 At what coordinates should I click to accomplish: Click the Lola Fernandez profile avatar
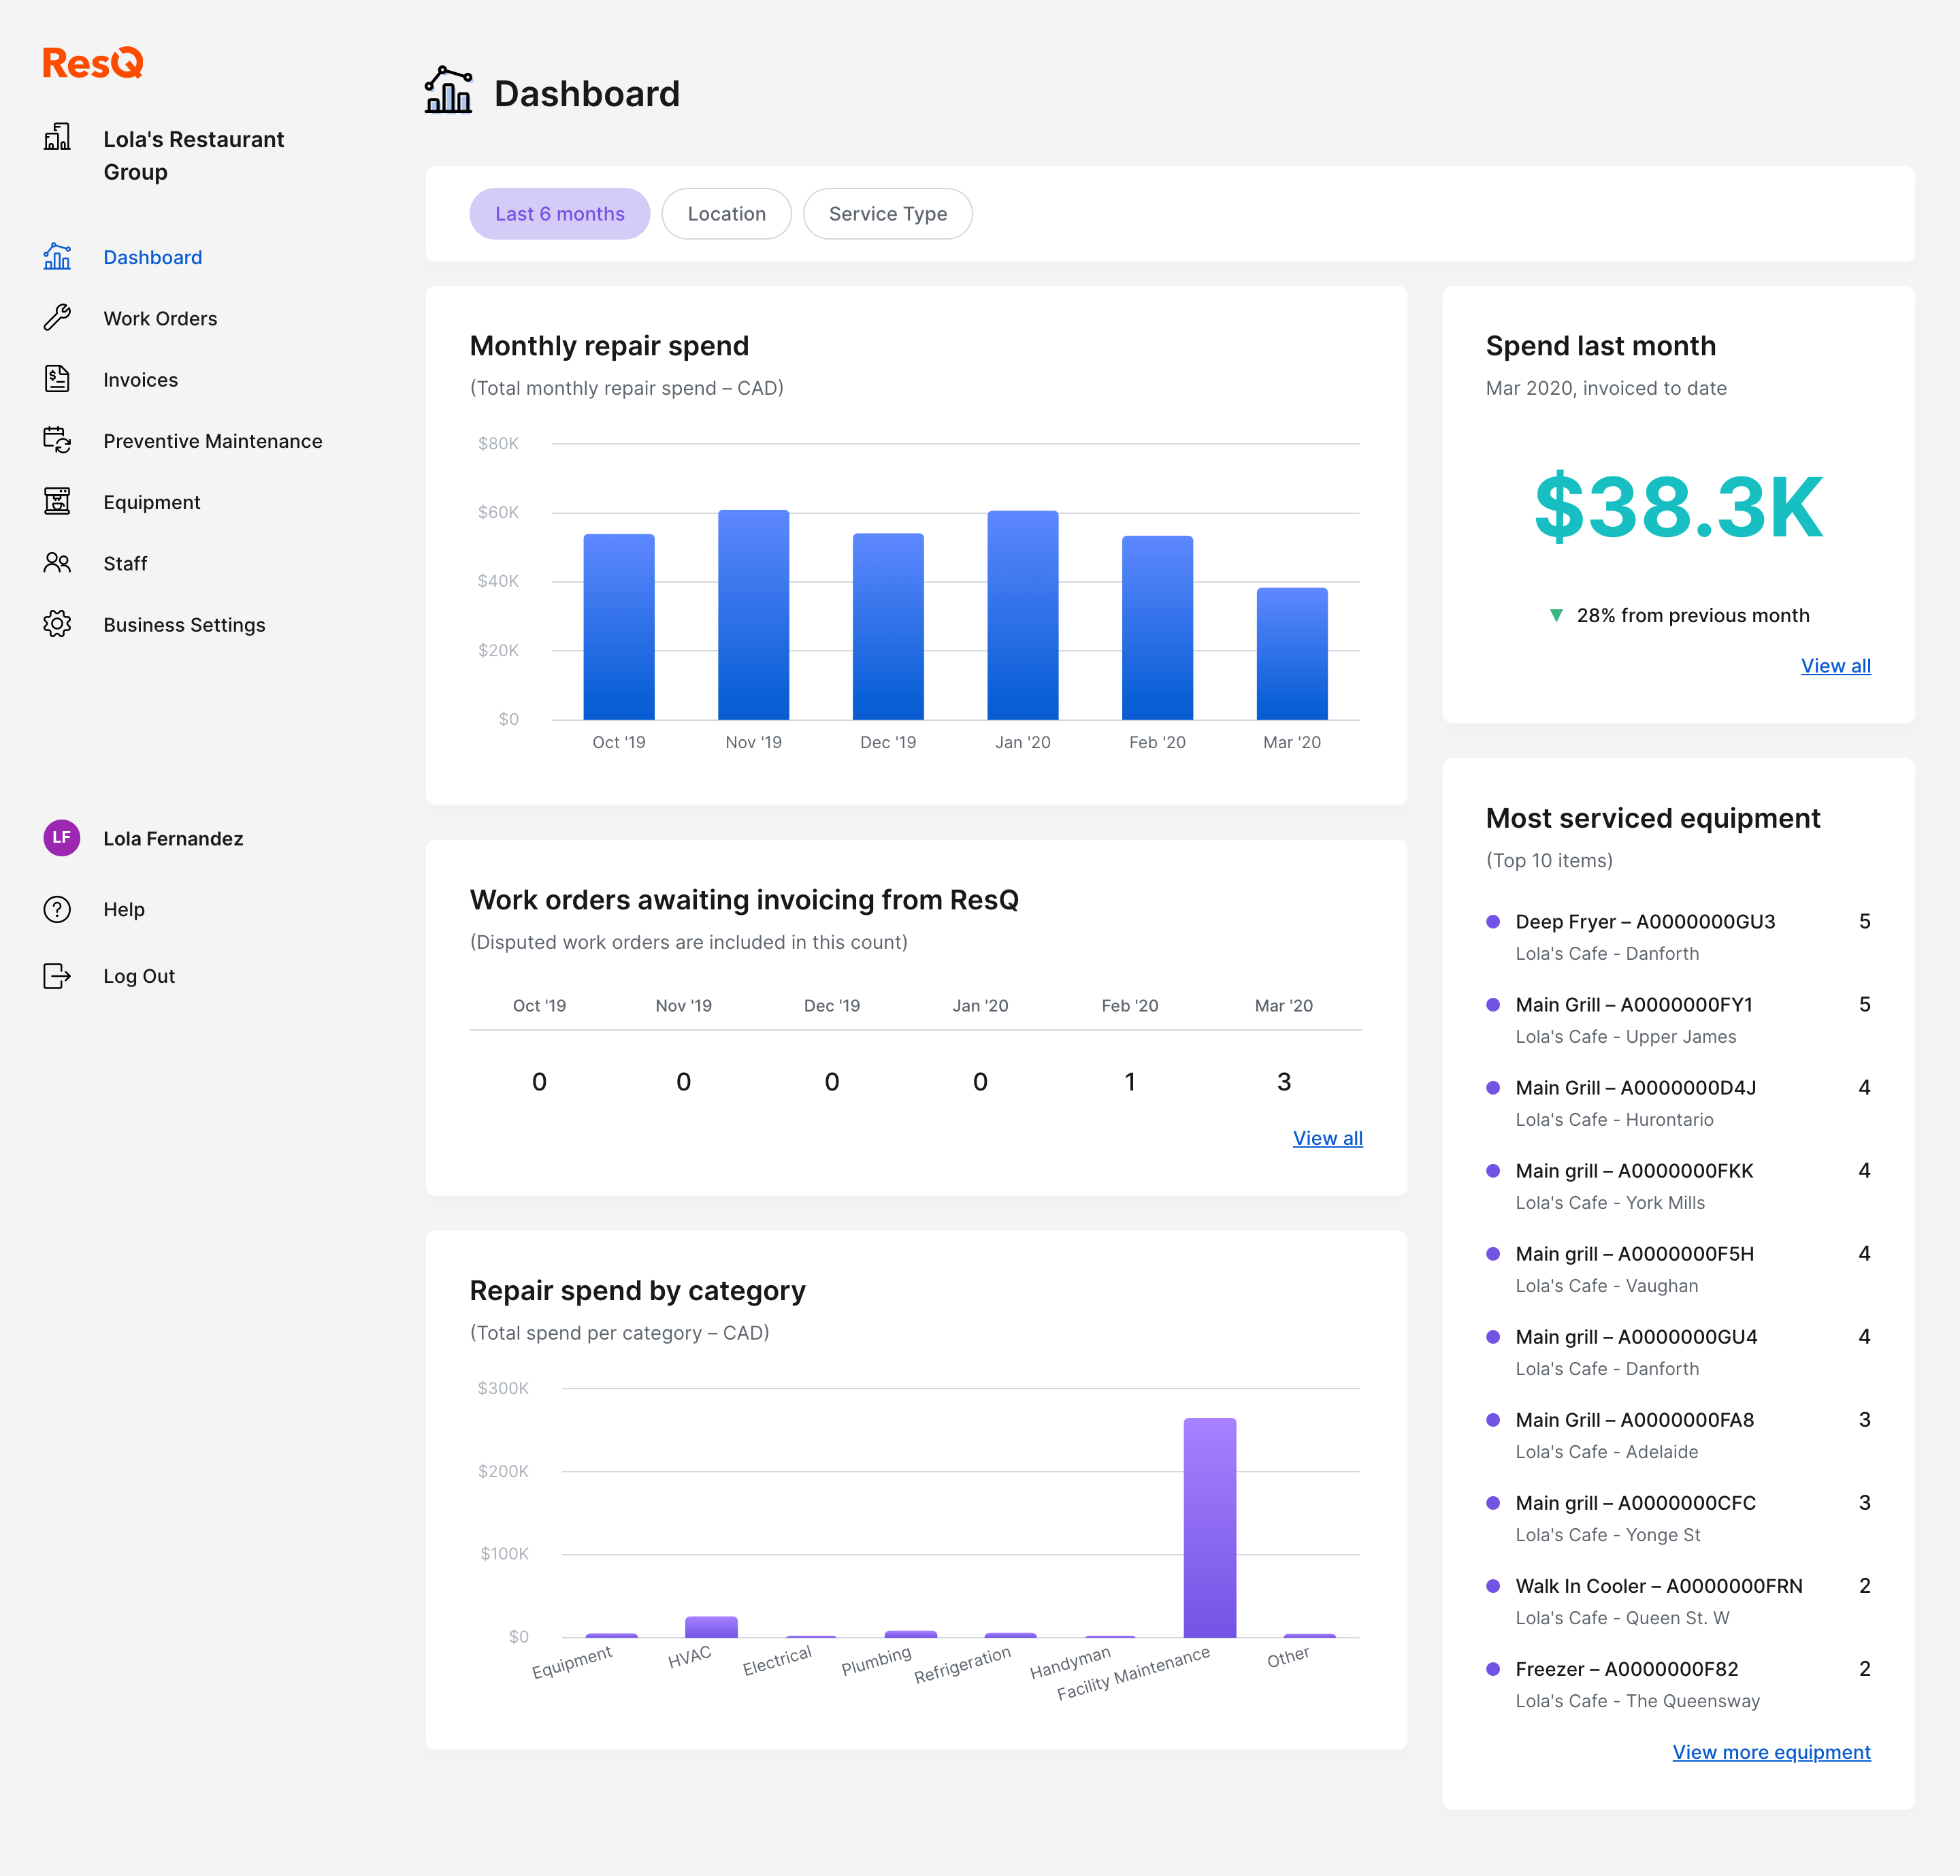(x=61, y=838)
